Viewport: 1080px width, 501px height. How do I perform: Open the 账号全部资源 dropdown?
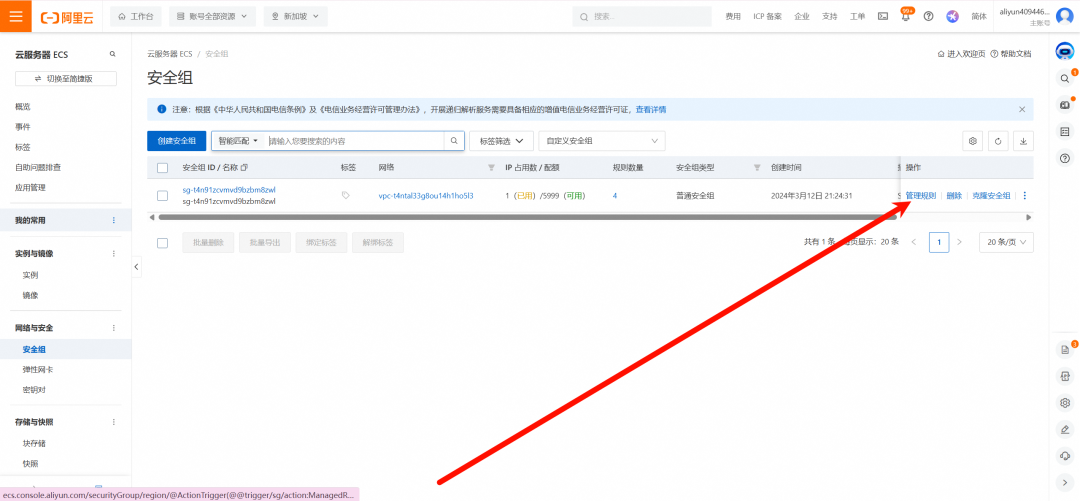pyautogui.click(x=212, y=17)
